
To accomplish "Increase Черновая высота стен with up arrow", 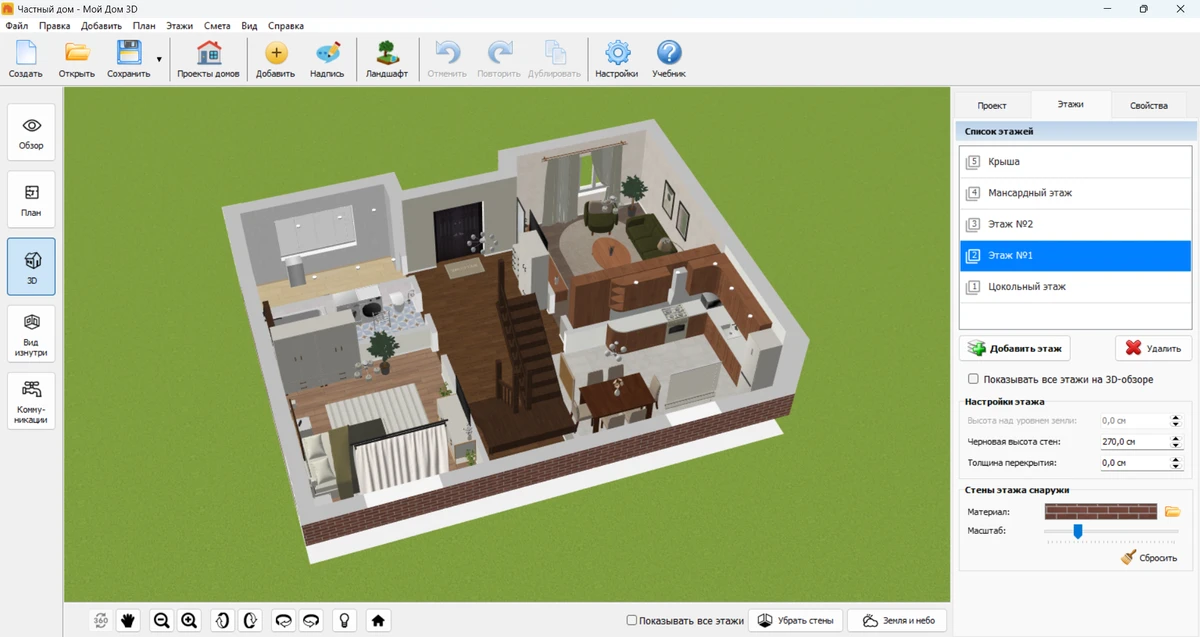I will click(1175, 437).
